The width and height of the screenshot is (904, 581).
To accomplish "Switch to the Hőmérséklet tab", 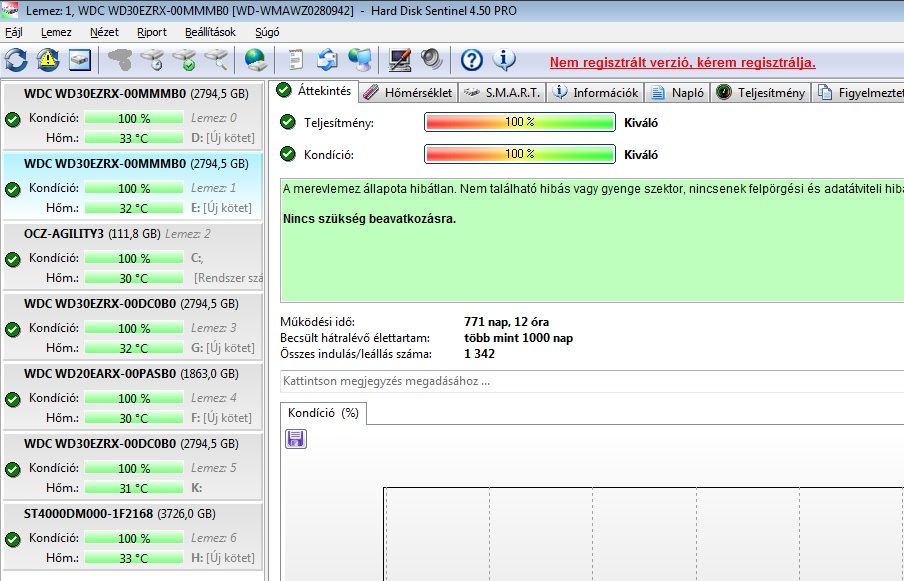I will coord(408,92).
